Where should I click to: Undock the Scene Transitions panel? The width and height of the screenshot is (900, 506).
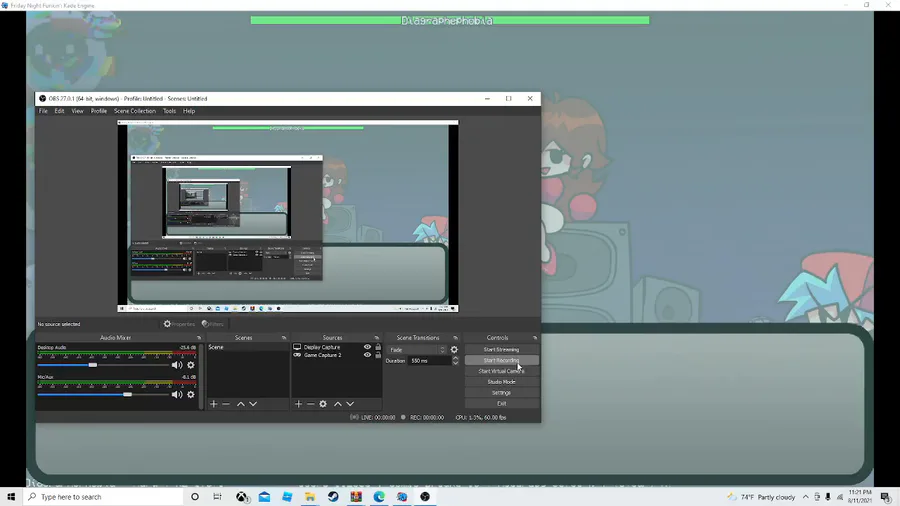(456, 338)
